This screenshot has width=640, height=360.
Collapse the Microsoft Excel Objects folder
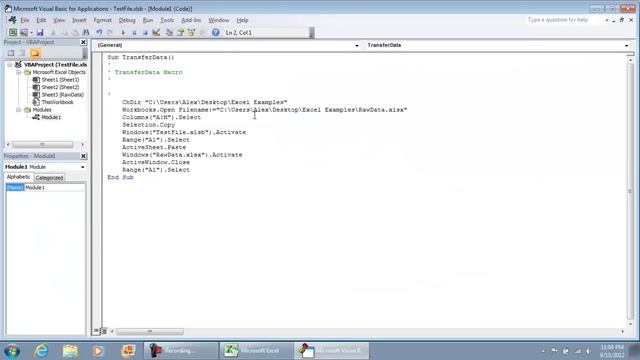(18, 72)
